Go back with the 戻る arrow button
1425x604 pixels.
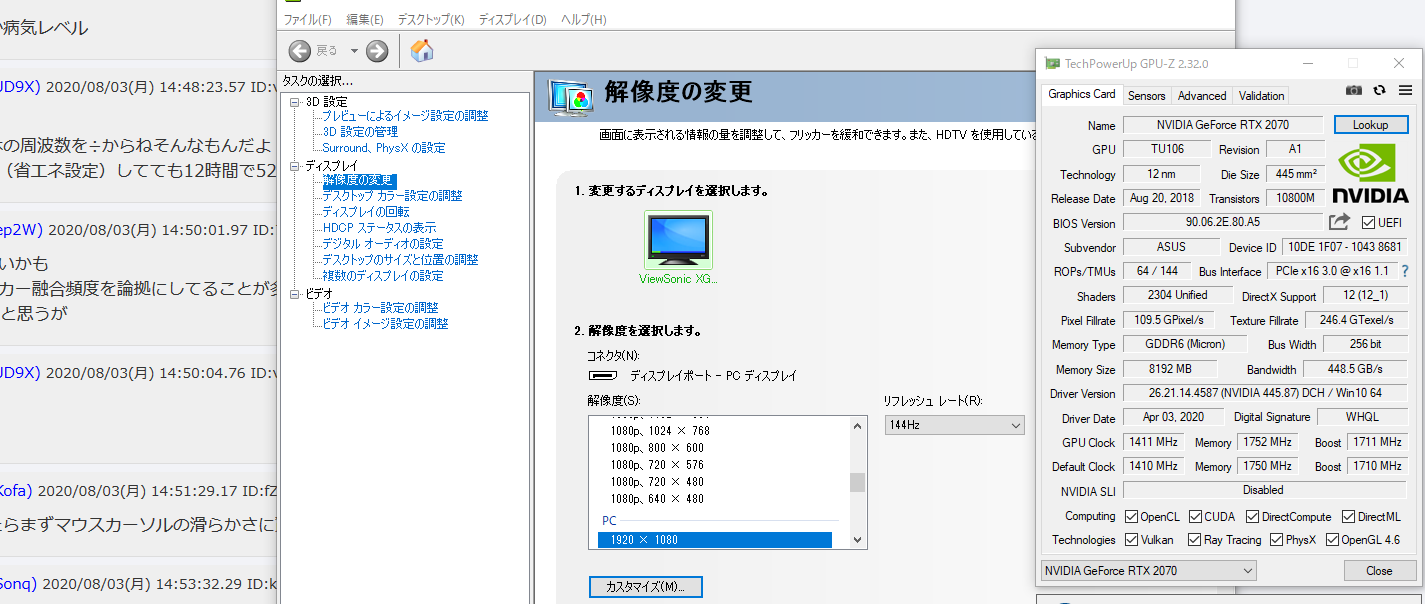point(299,51)
